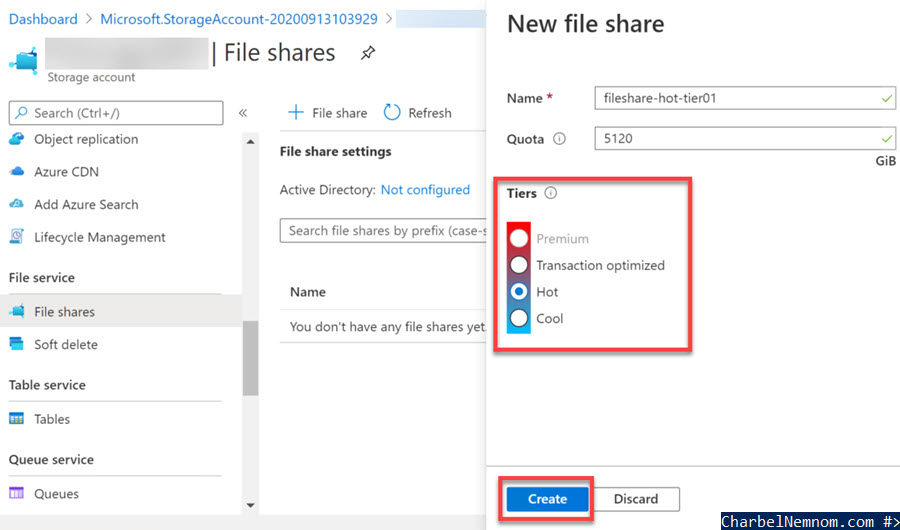Click the File shares sidebar icon
This screenshot has height=530, width=900.
point(17,311)
